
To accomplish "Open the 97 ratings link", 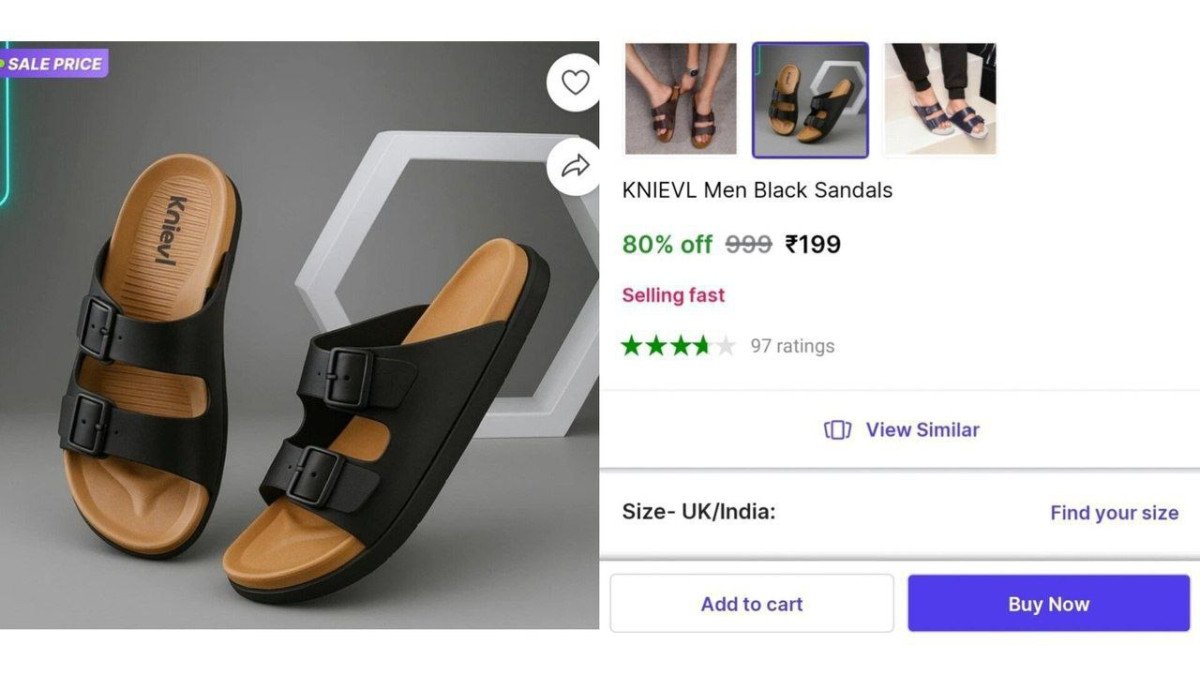I will tap(792, 346).
